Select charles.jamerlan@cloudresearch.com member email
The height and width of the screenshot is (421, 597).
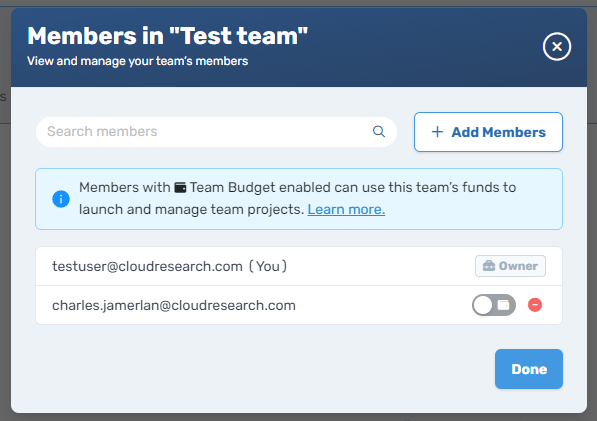(174, 305)
